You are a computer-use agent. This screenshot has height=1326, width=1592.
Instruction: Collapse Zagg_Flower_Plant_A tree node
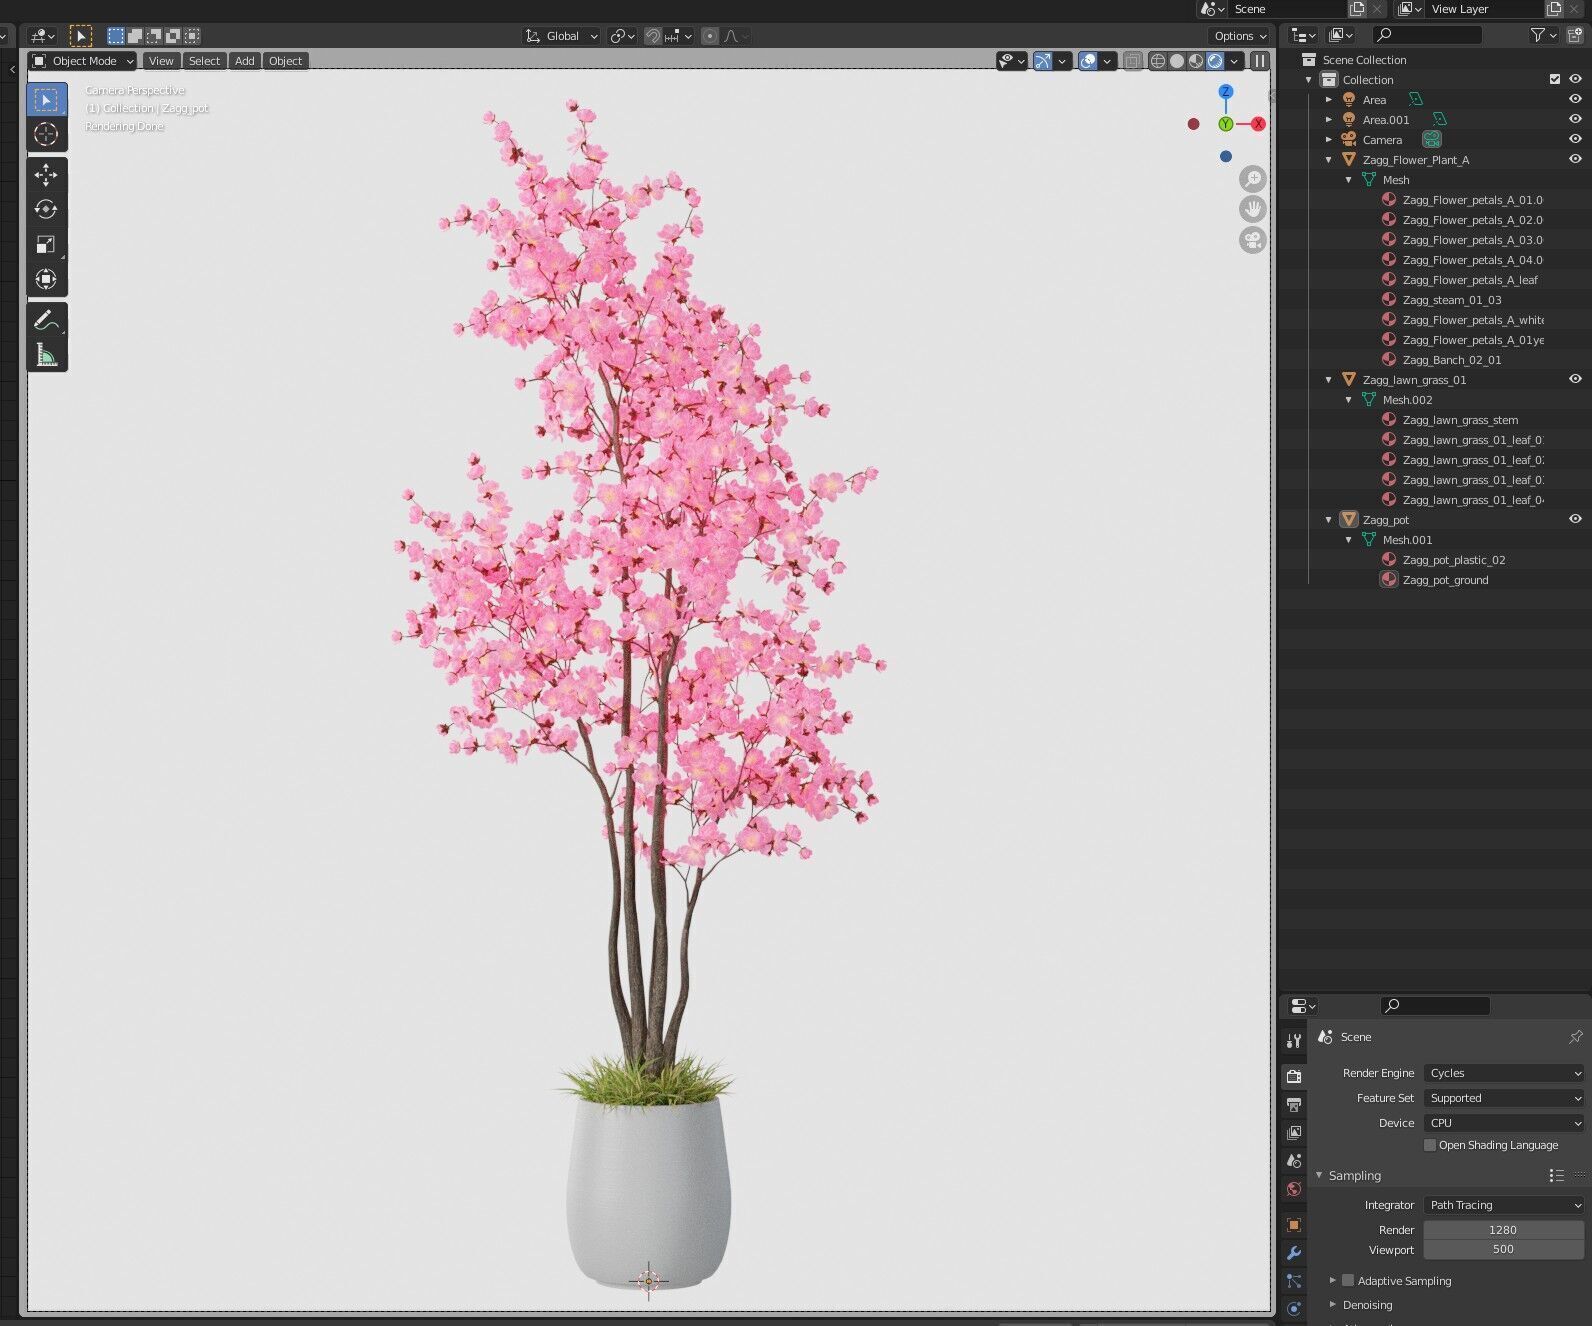[1329, 159]
